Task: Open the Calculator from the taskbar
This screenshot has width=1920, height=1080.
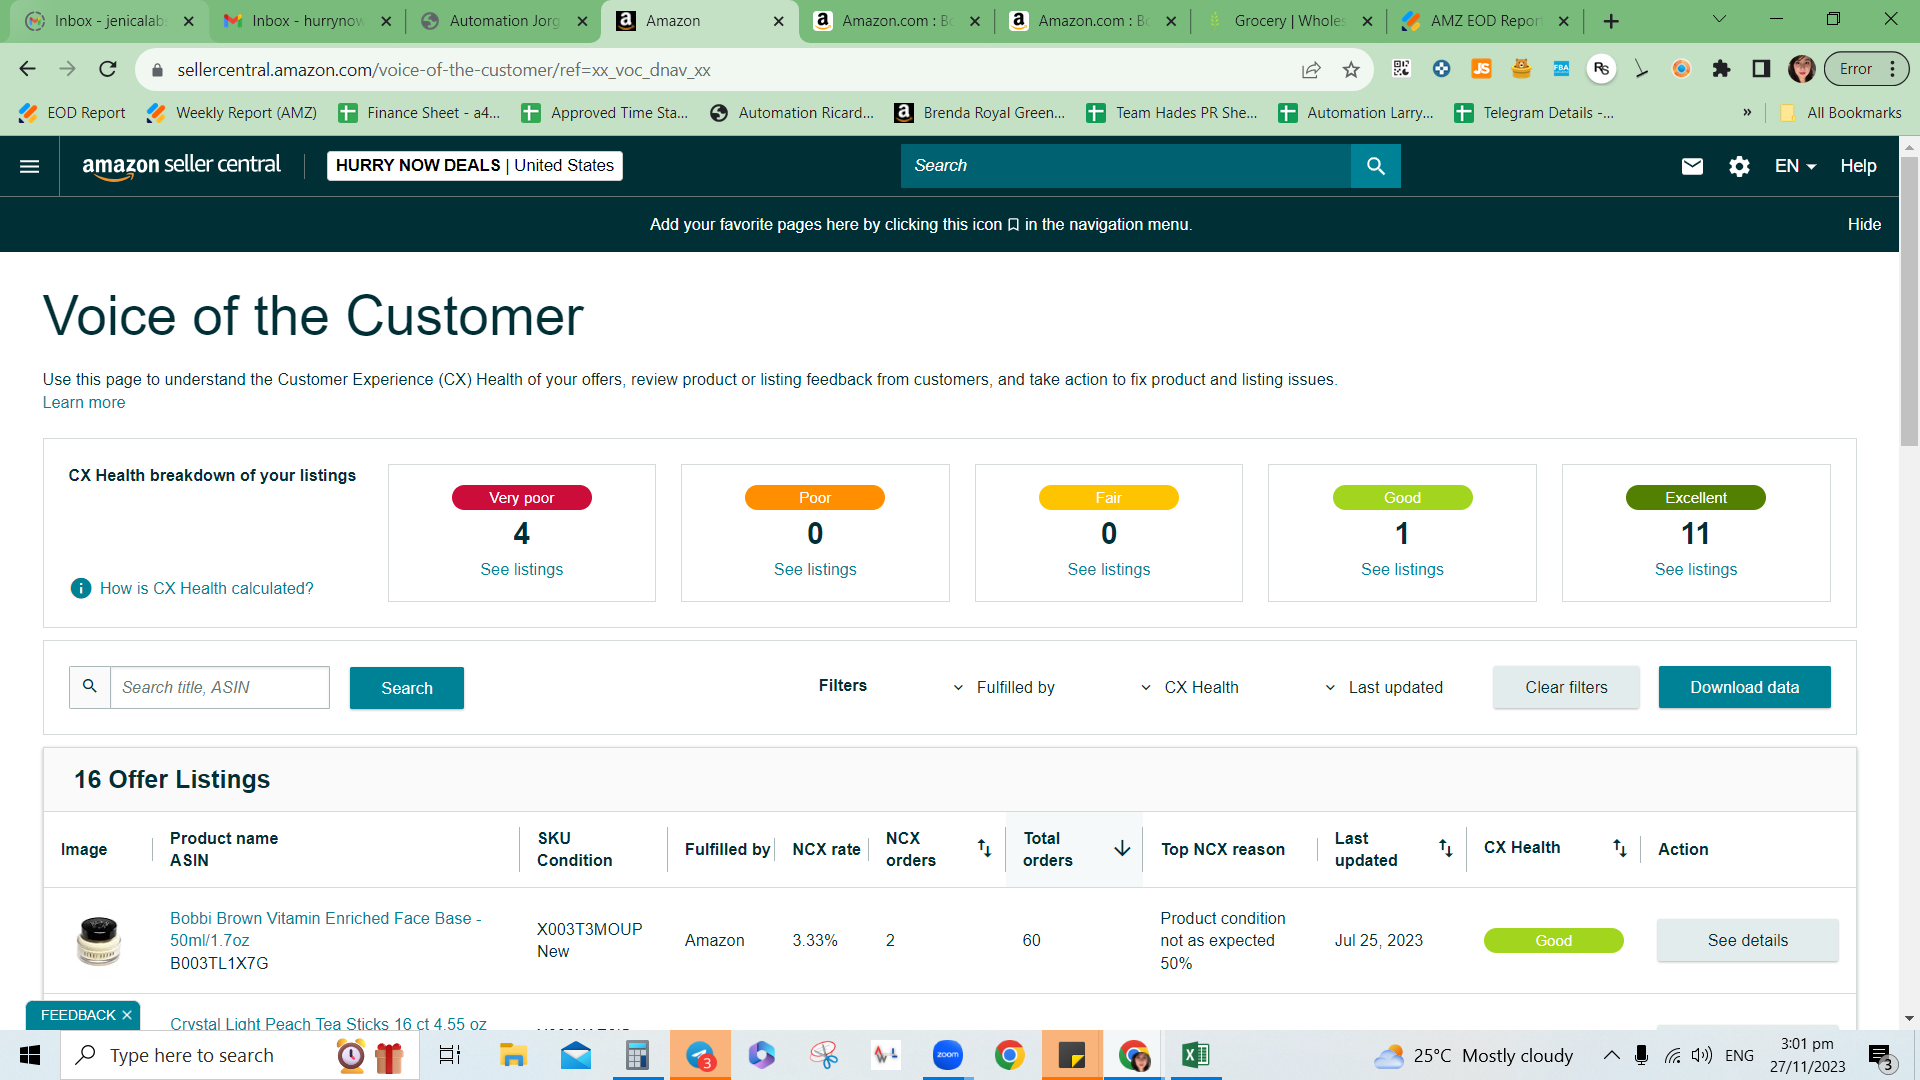Action: (x=637, y=1055)
